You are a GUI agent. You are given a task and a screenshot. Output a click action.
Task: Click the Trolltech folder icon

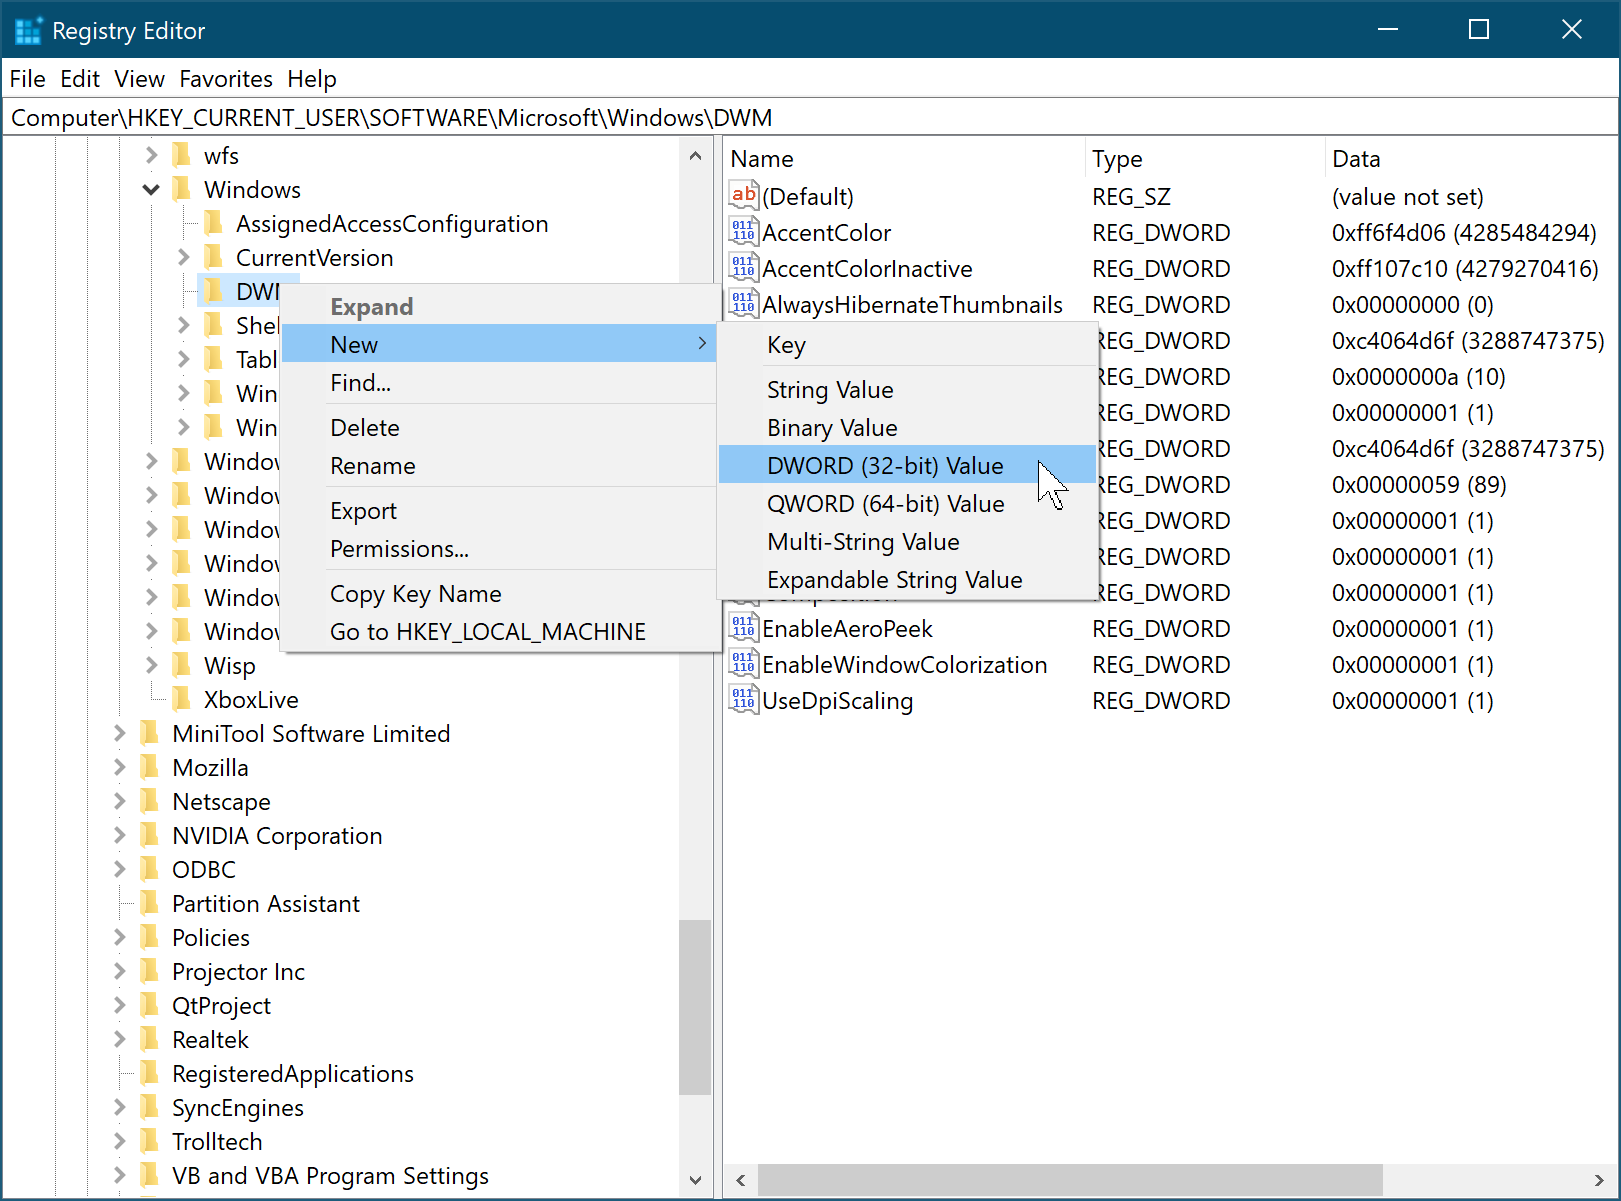click(x=150, y=1141)
